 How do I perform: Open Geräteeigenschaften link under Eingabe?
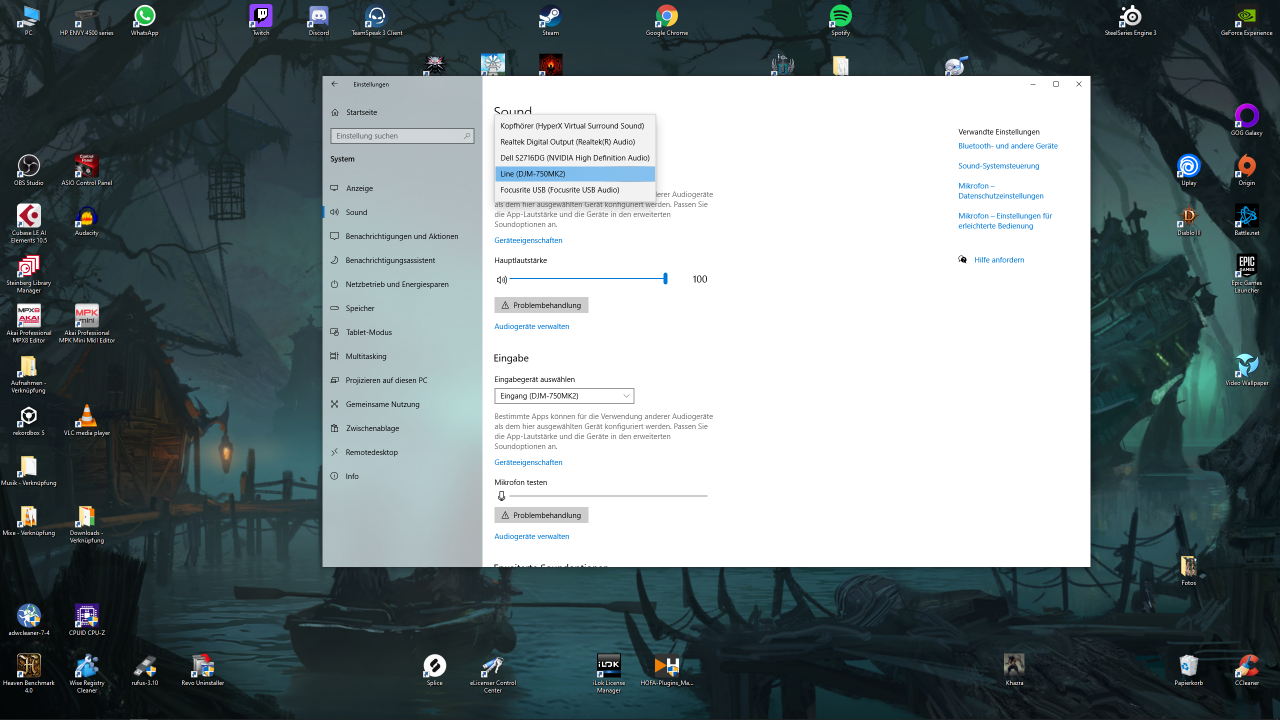[x=528, y=463]
